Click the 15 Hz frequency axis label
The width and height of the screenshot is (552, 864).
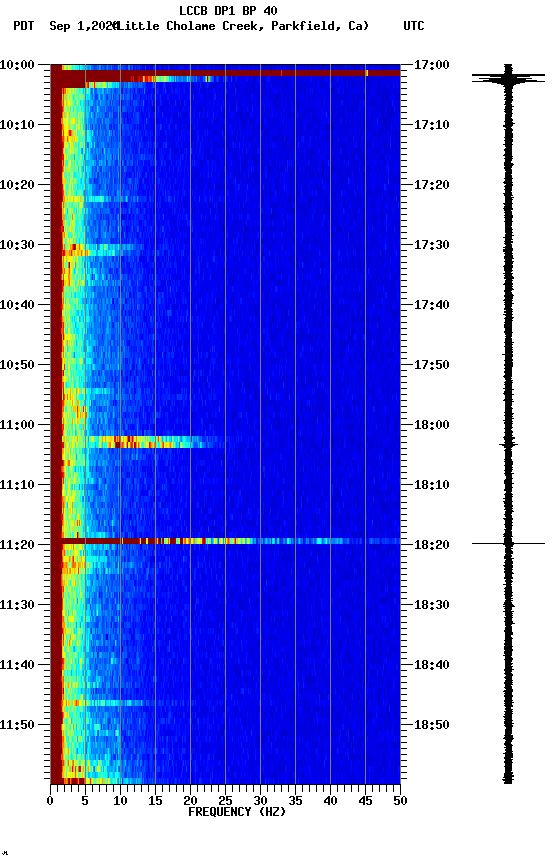click(x=155, y=801)
